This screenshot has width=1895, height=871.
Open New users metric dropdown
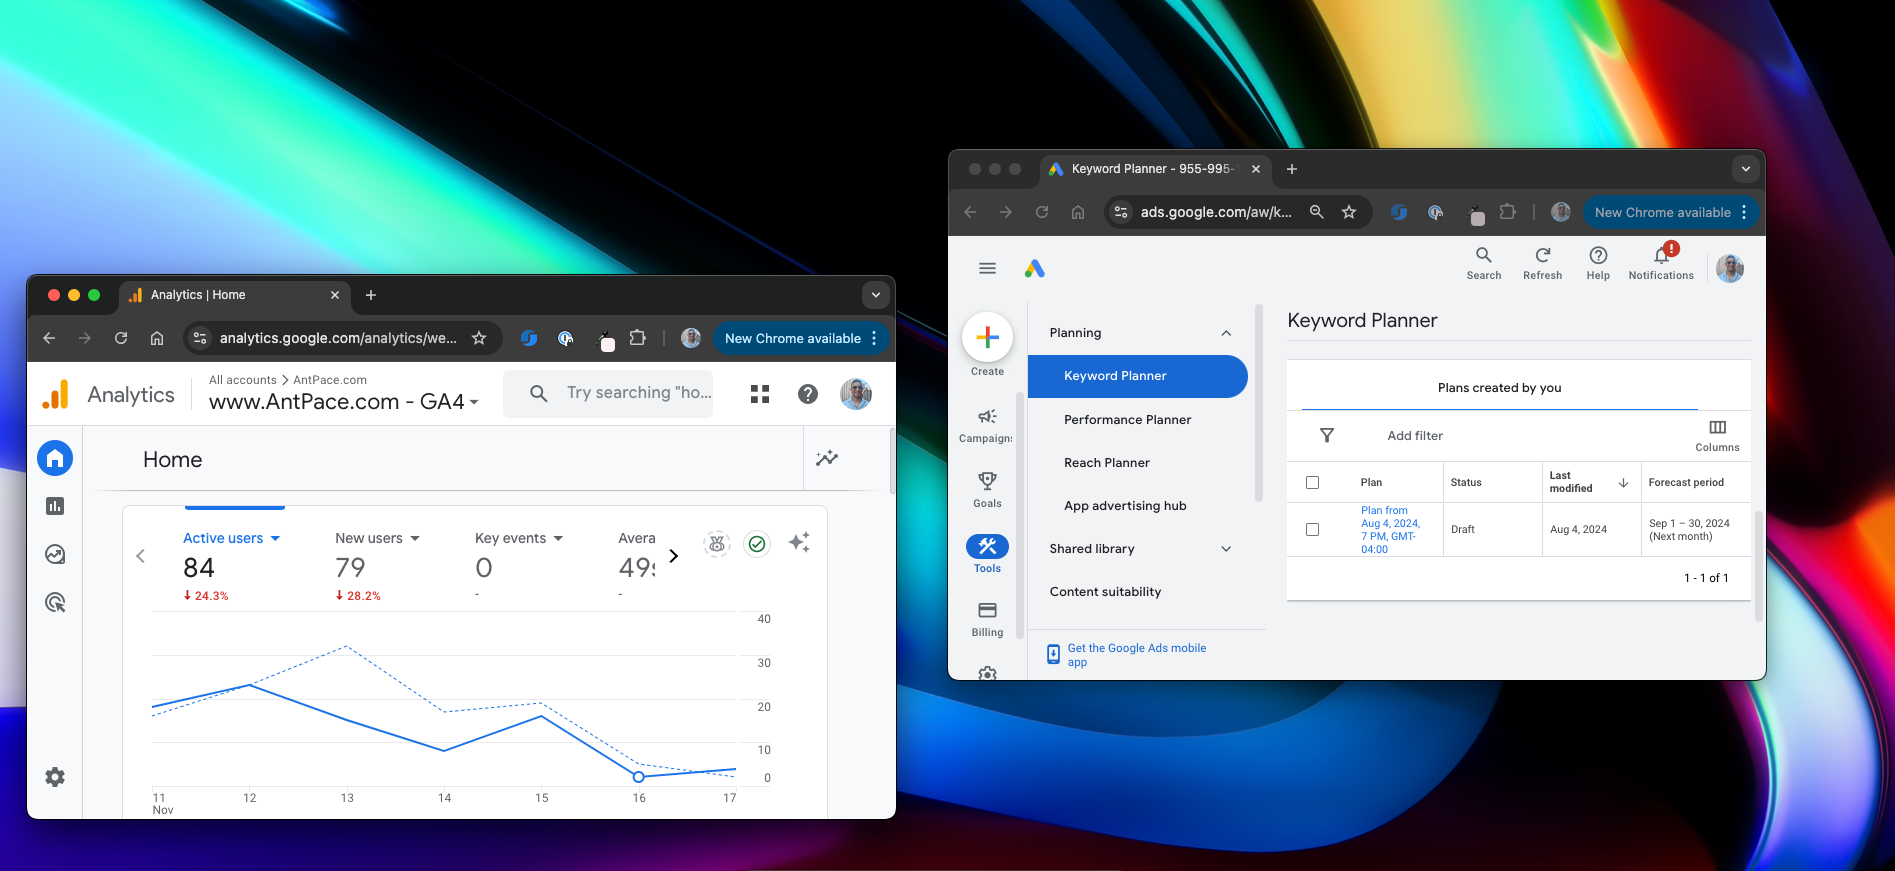(377, 538)
